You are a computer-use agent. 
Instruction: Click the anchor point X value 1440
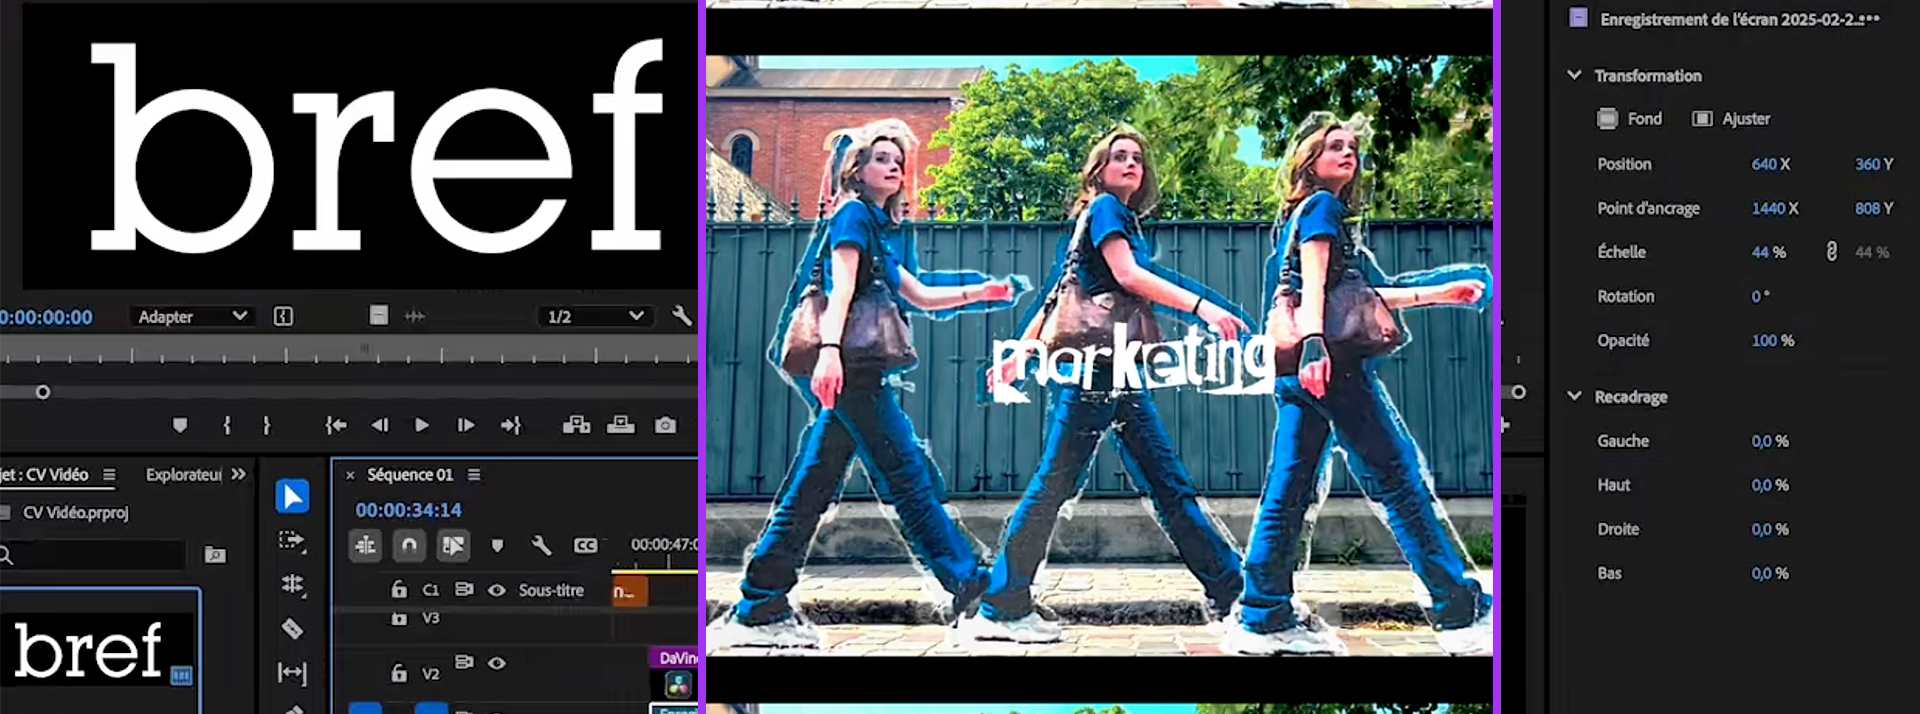1768,208
